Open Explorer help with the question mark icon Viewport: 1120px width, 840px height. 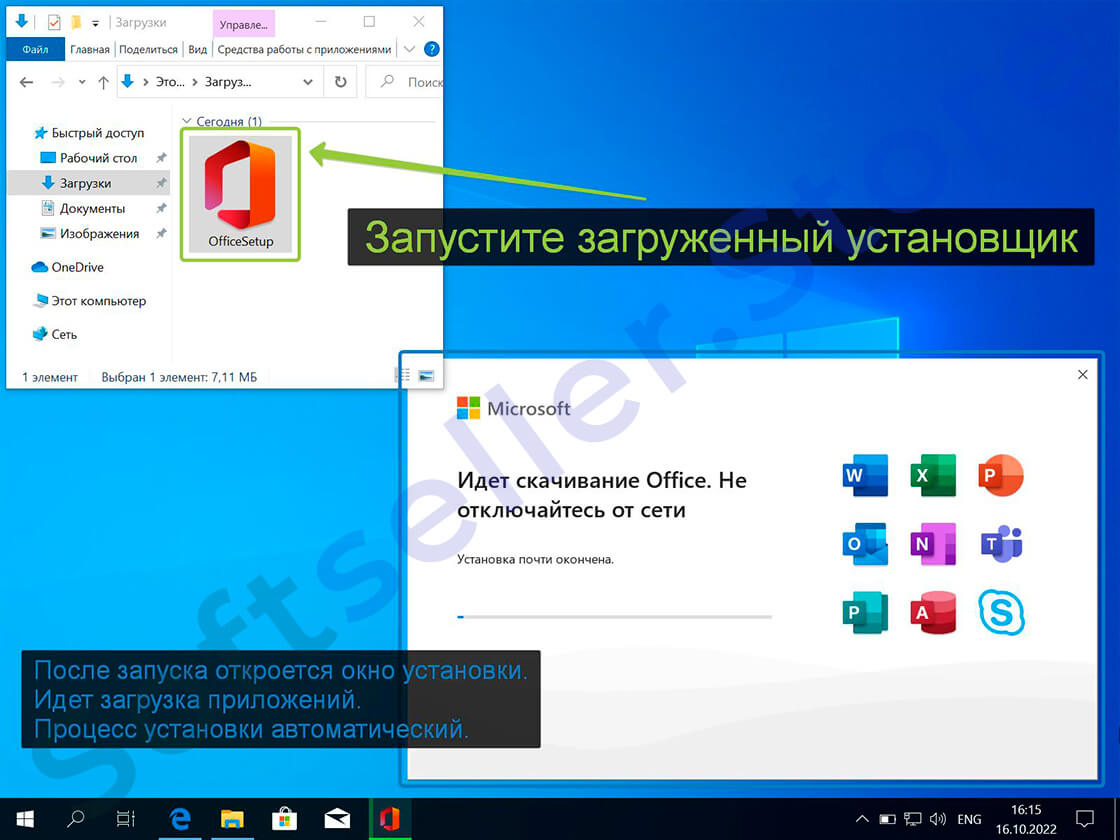click(431, 49)
